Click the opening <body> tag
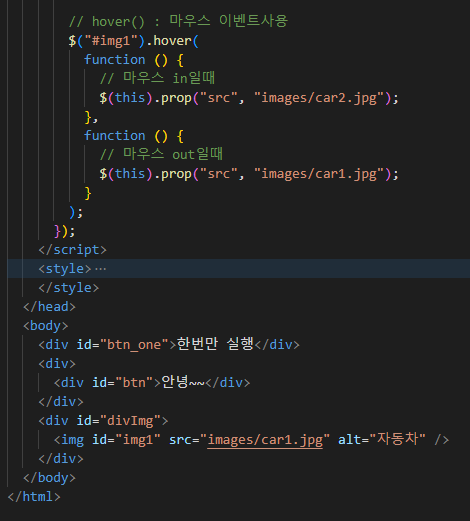 click(x=46, y=326)
